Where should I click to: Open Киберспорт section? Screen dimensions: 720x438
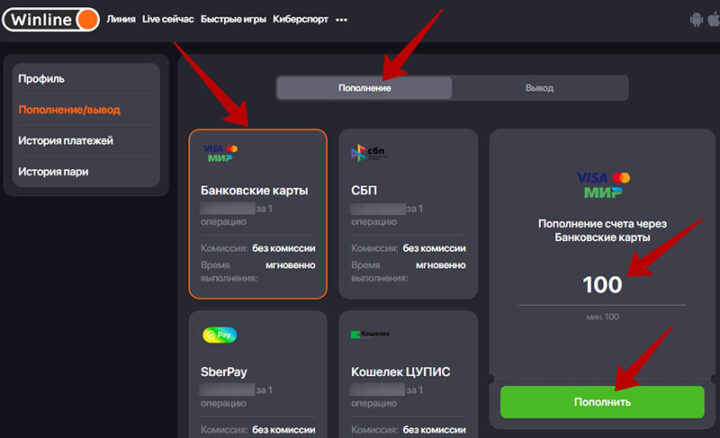(300, 19)
